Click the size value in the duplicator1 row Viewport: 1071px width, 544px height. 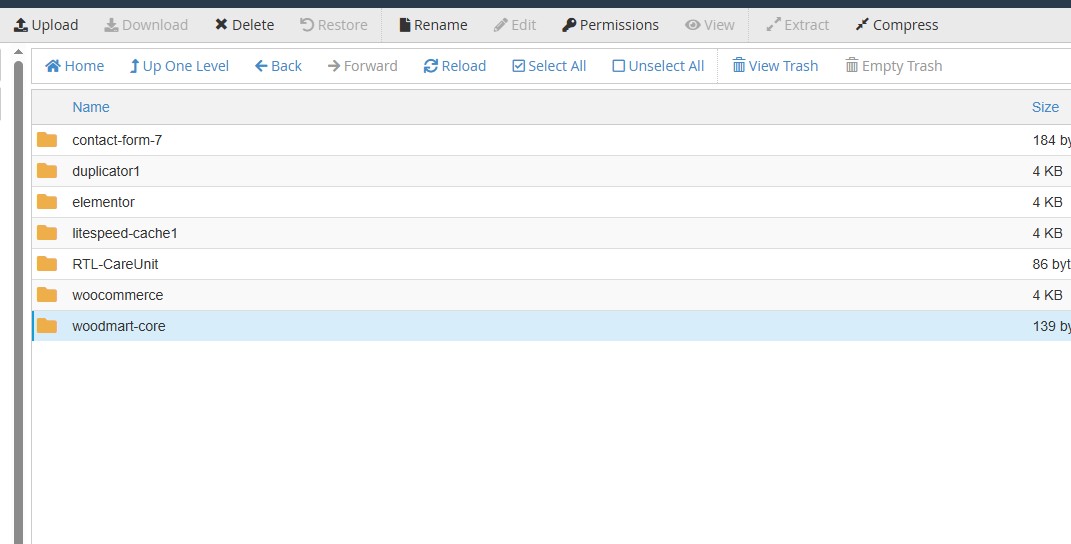coord(1048,172)
